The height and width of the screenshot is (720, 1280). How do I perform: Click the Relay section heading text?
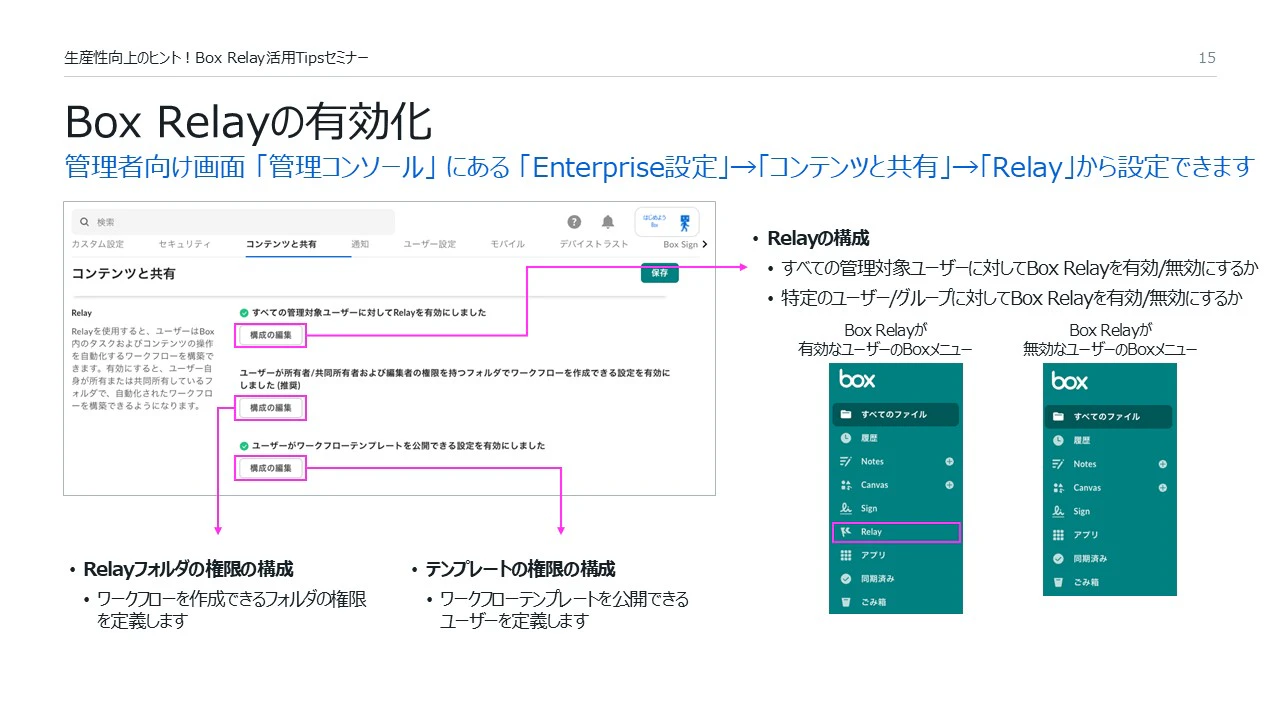[x=82, y=313]
